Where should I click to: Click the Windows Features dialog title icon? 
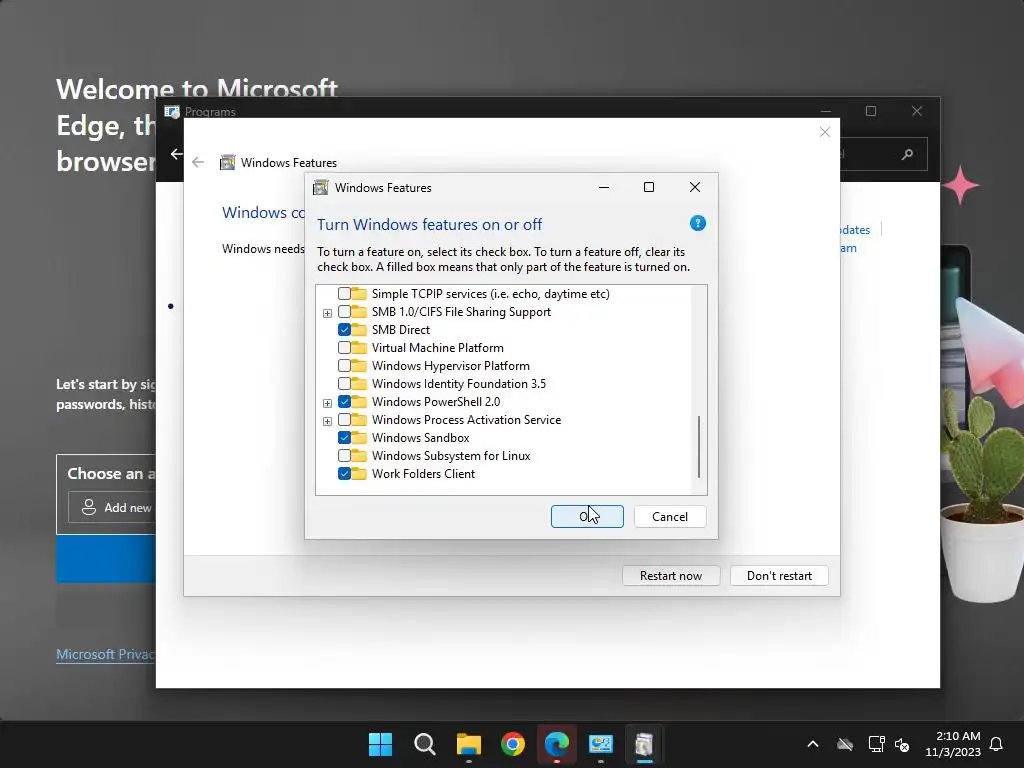tap(321, 188)
